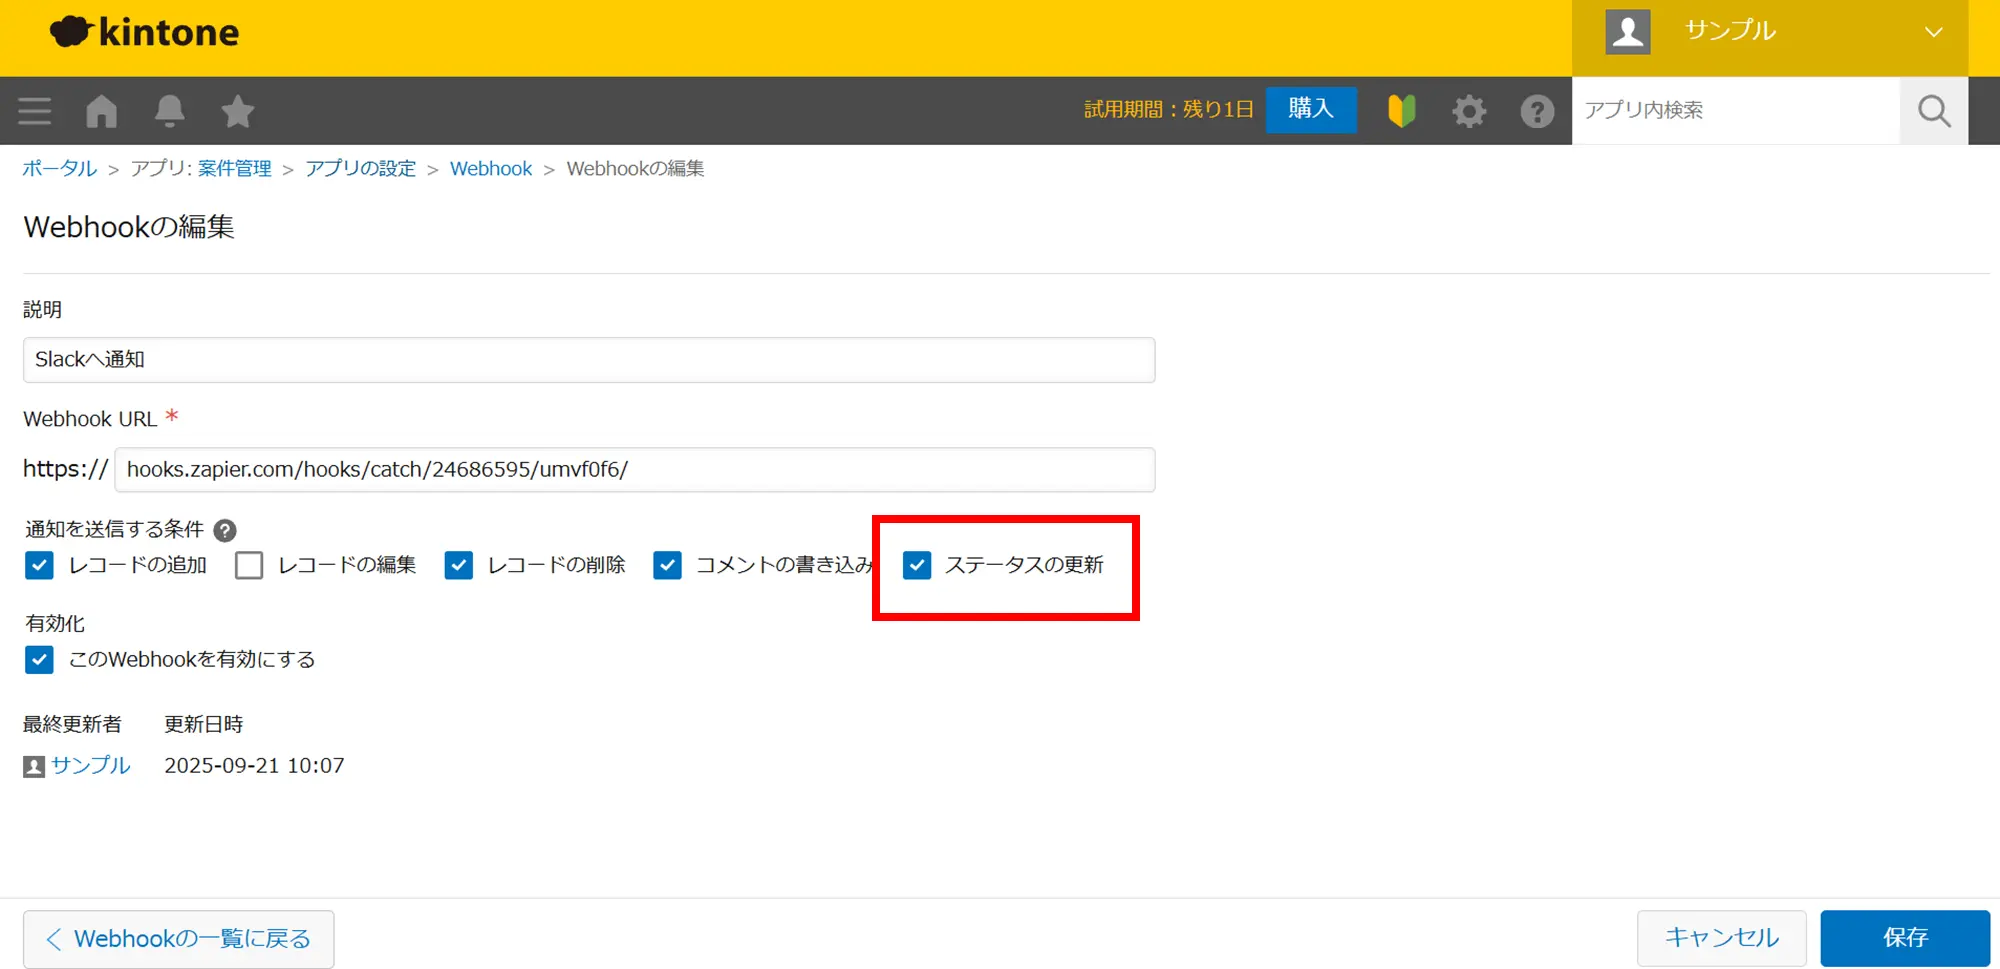Open bookmarks via the star icon
This screenshot has height=969, width=2000.
click(x=237, y=111)
